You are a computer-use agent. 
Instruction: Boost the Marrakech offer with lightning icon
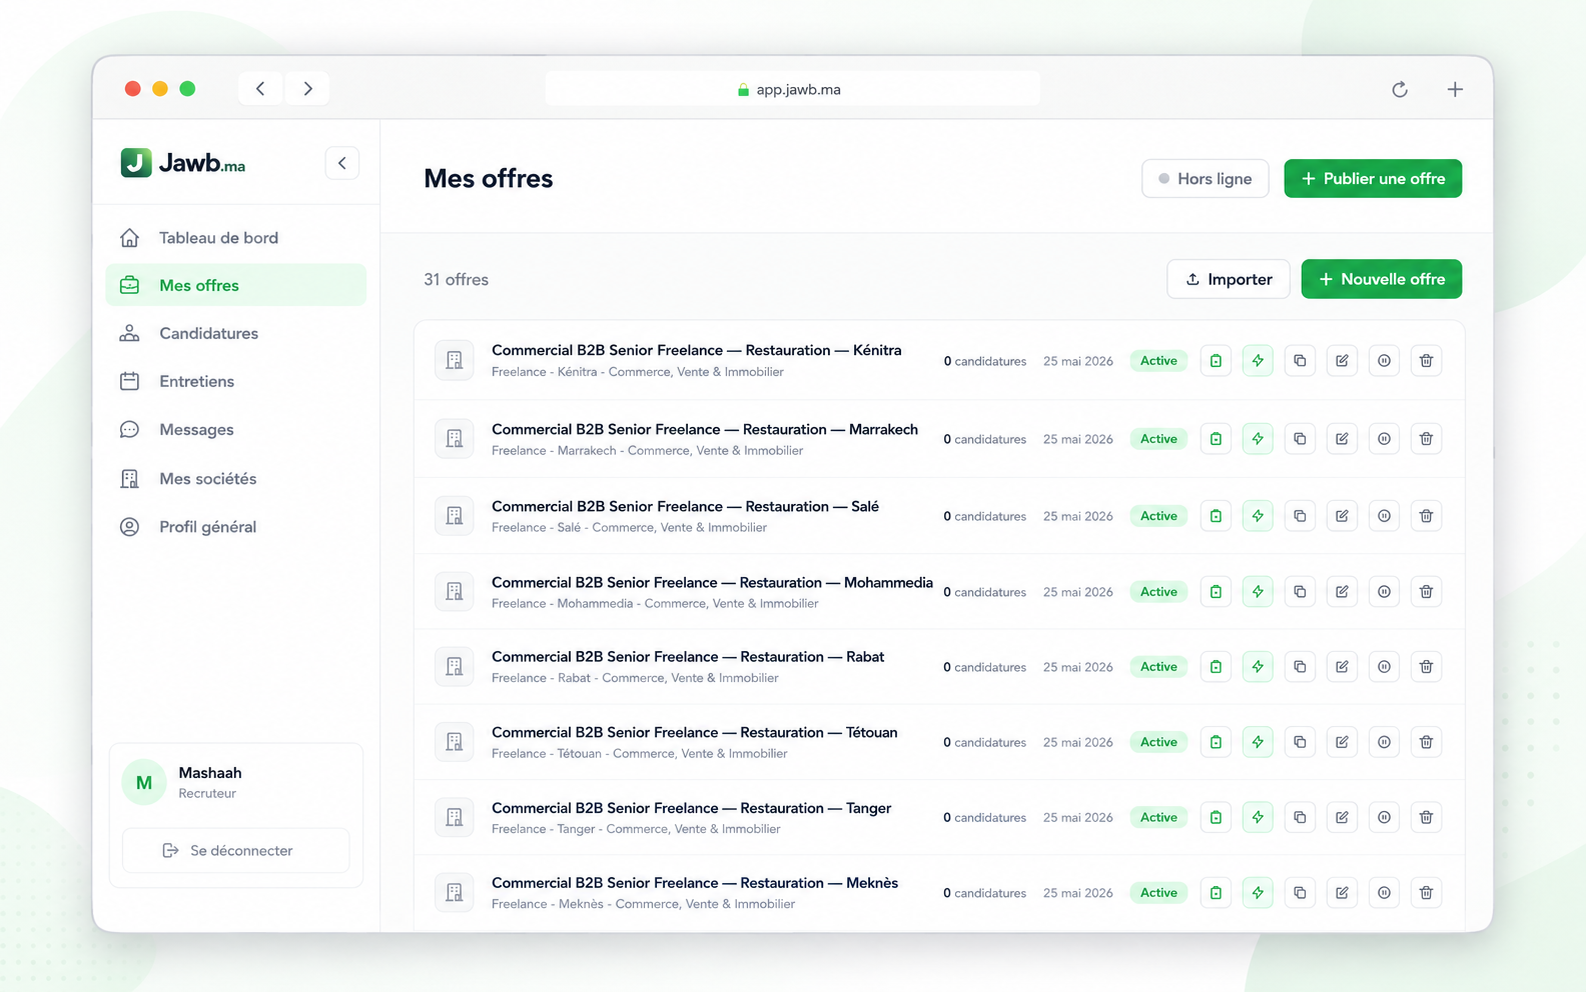(1258, 439)
